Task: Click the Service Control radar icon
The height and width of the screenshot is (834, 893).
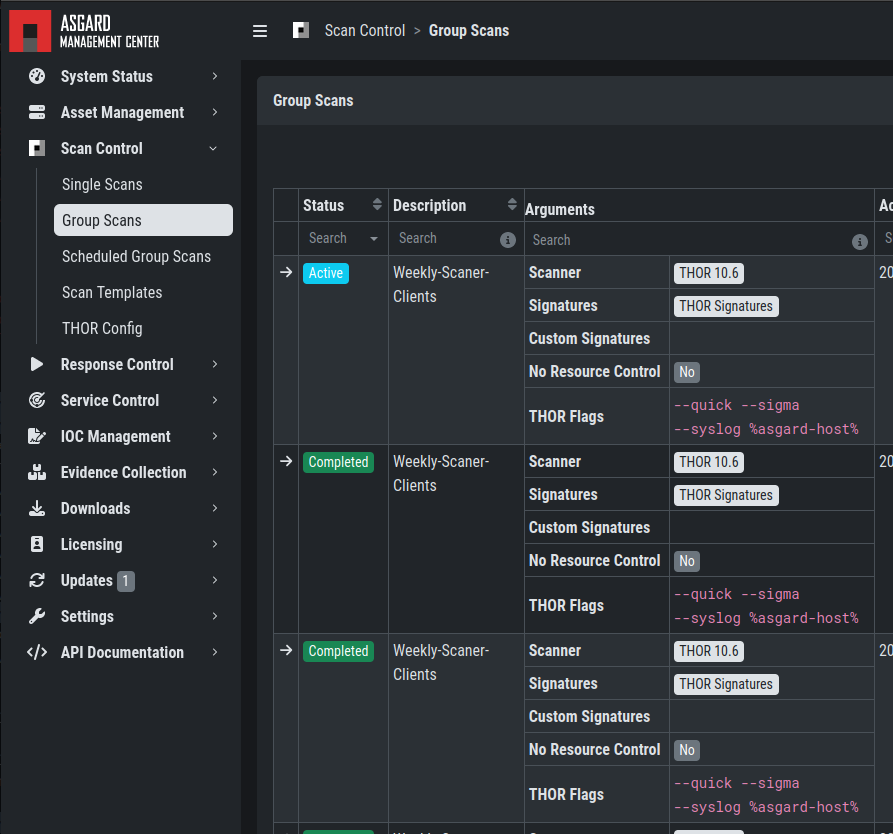Action: (37, 400)
